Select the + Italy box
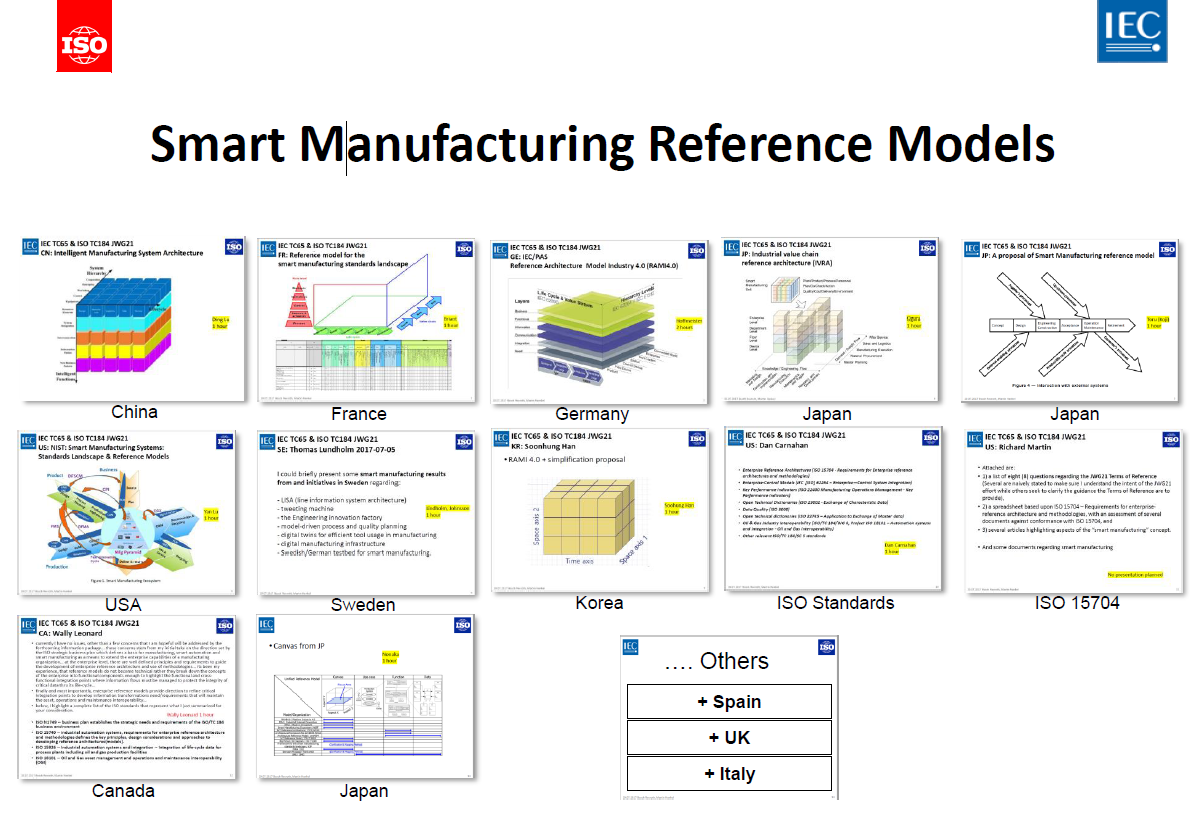This screenshot has width=1195, height=818. [730, 774]
